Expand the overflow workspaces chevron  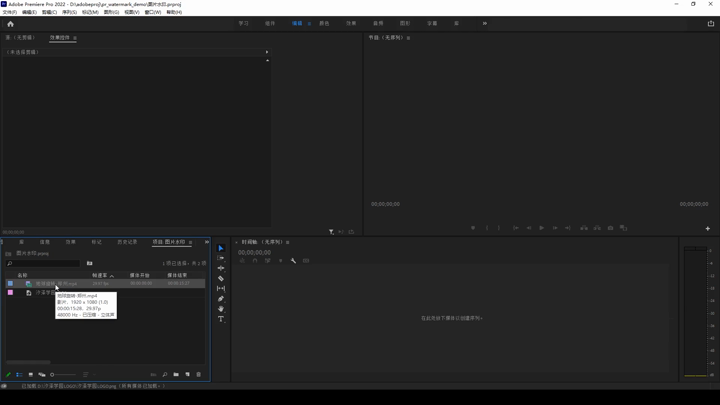coord(485,23)
